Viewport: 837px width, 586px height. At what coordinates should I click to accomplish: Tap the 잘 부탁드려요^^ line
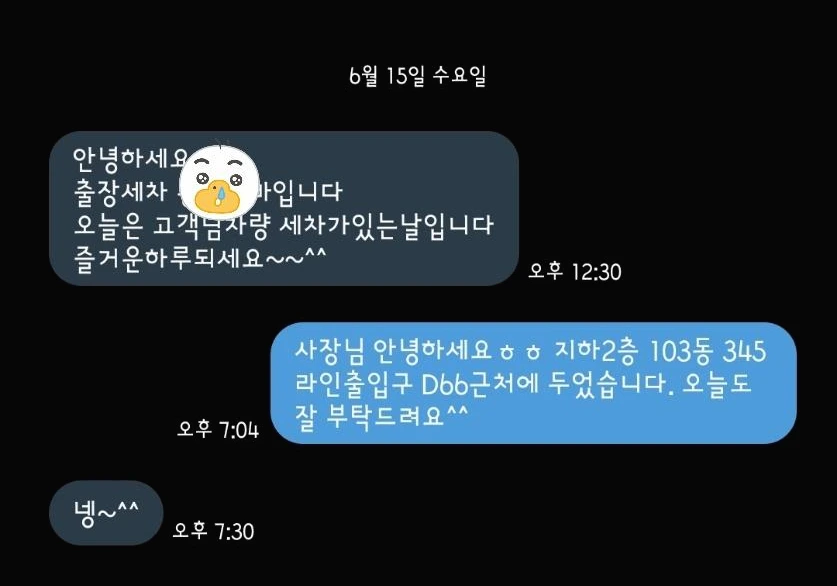(381, 417)
